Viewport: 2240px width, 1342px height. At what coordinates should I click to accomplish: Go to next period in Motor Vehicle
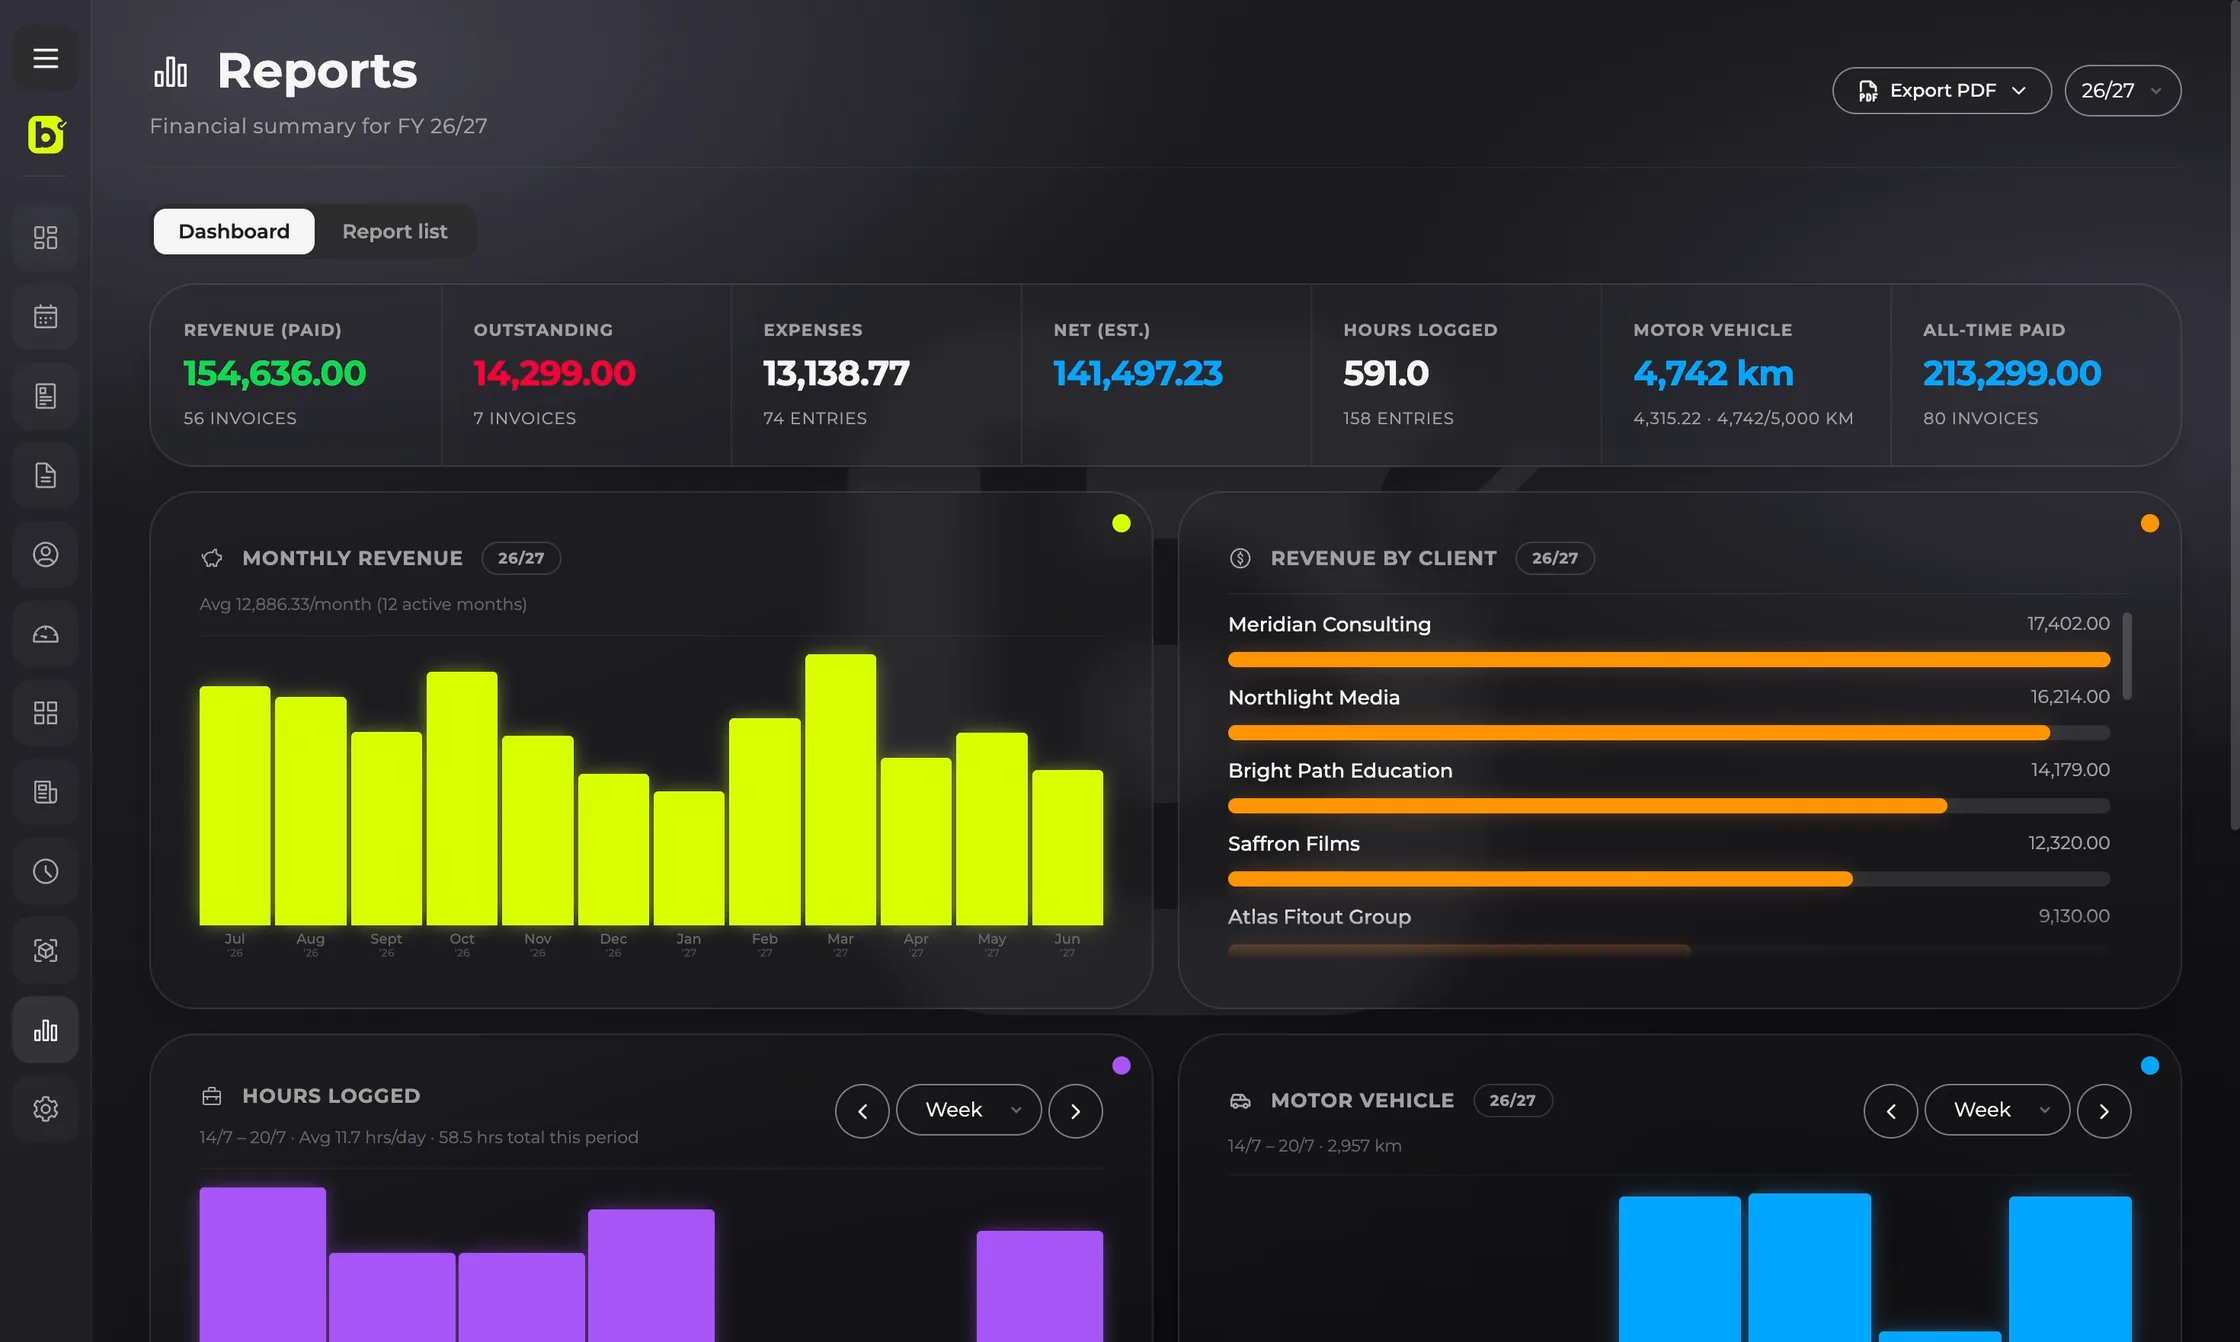click(x=2104, y=1111)
